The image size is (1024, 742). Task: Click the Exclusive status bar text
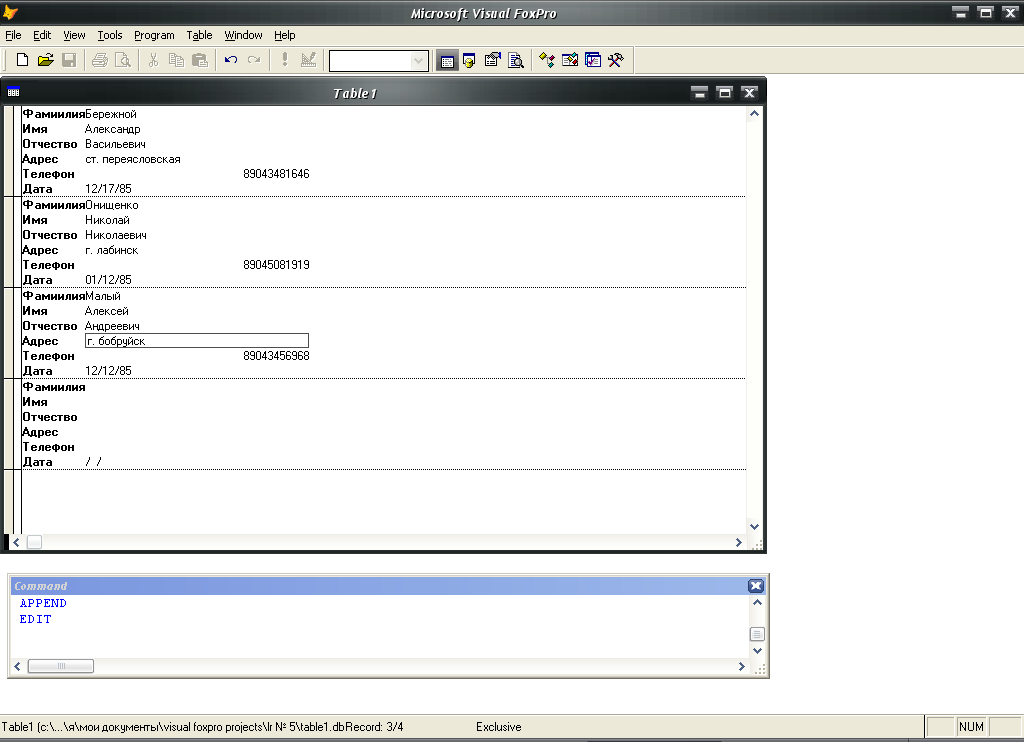(498, 727)
